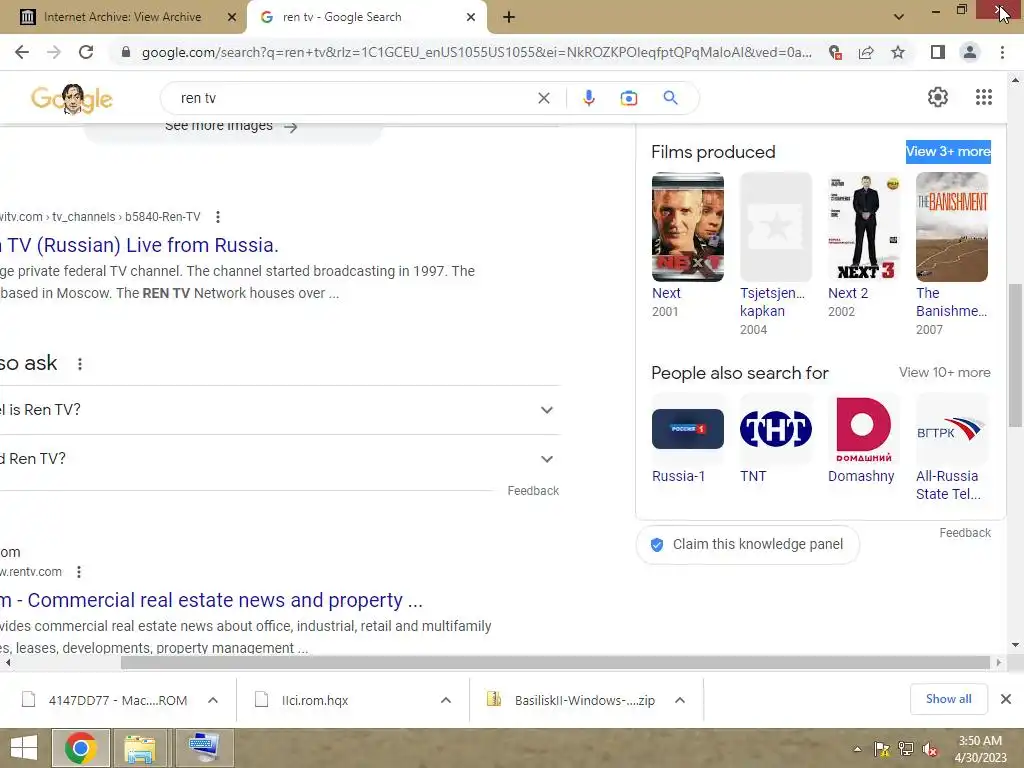
Task: Open the Next 2001 film poster
Action: point(688,227)
